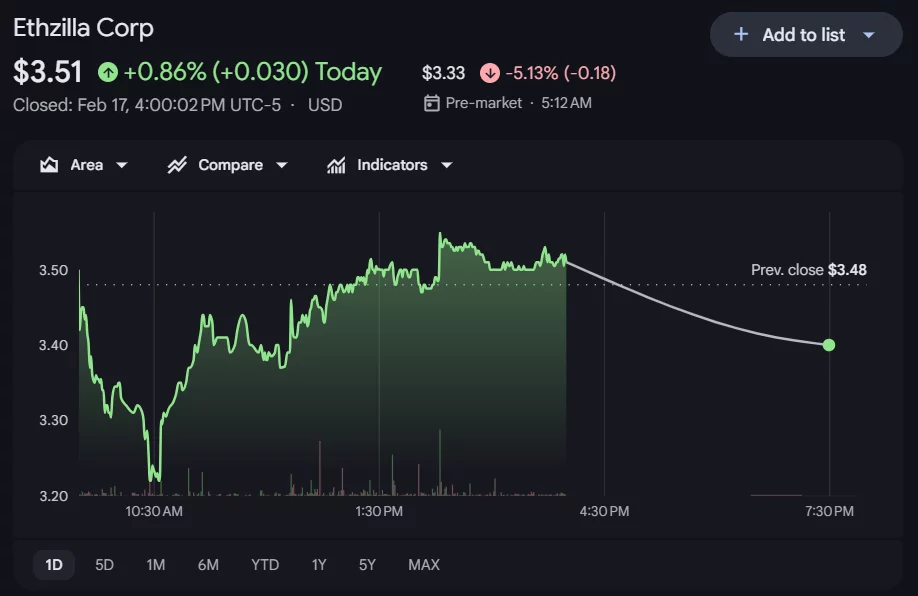Click the plus icon in Add to list
The image size is (918, 596).
click(740, 33)
